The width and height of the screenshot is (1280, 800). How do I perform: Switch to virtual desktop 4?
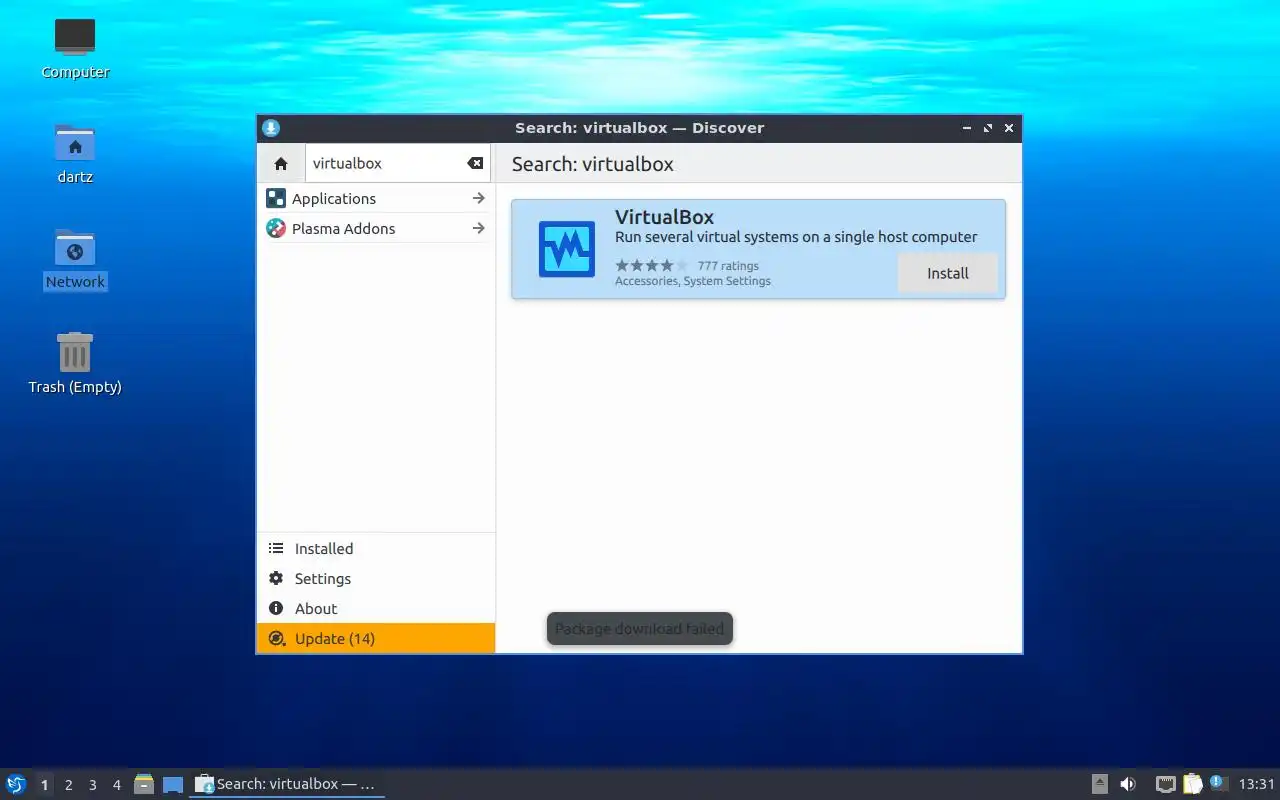(116, 785)
